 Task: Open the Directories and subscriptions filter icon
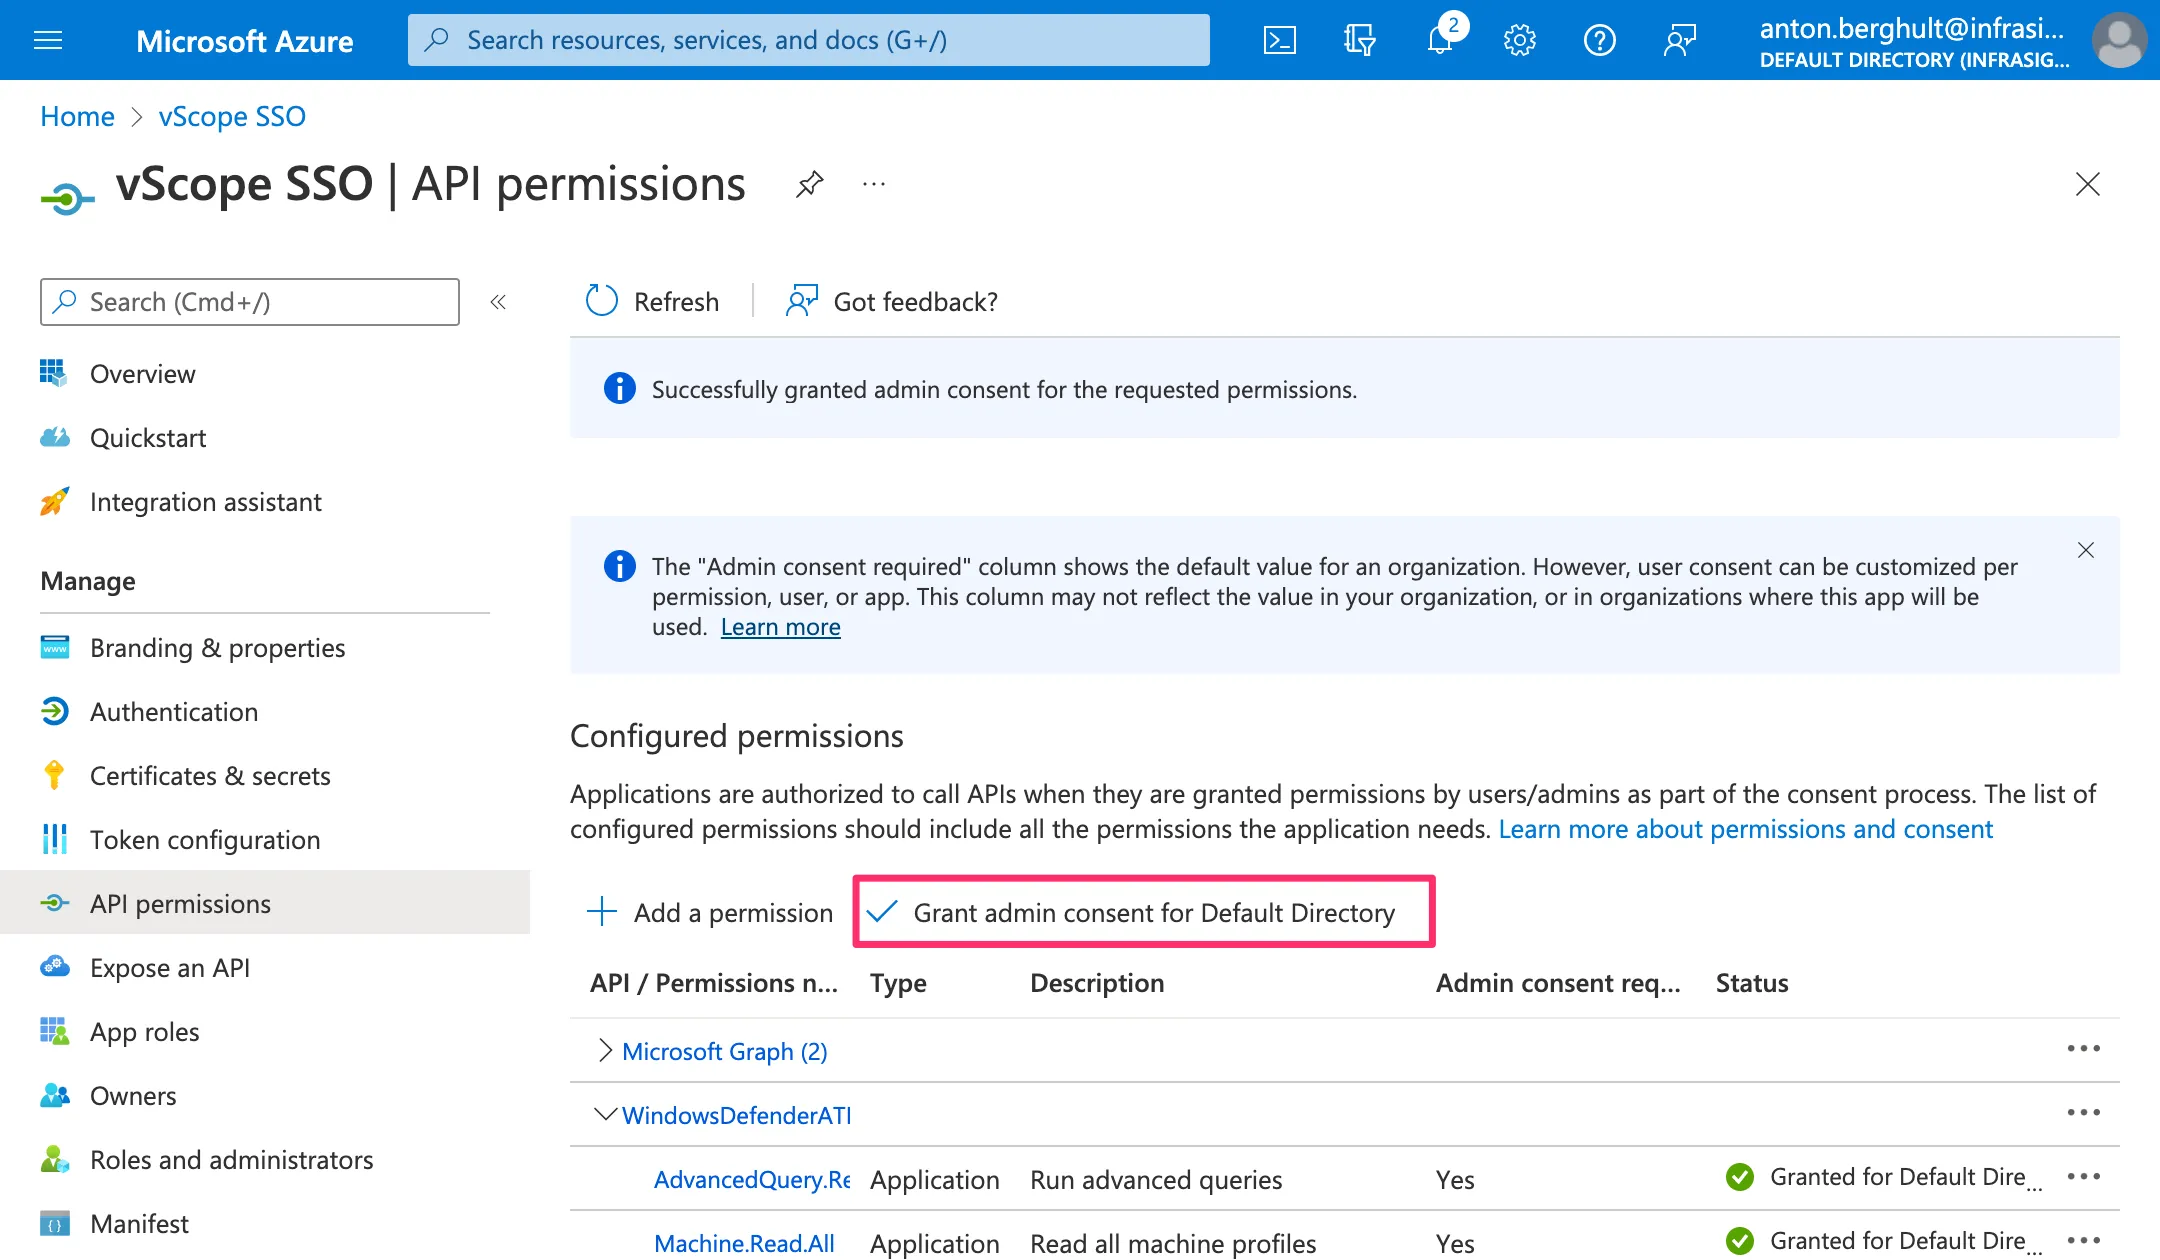pos(1360,40)
